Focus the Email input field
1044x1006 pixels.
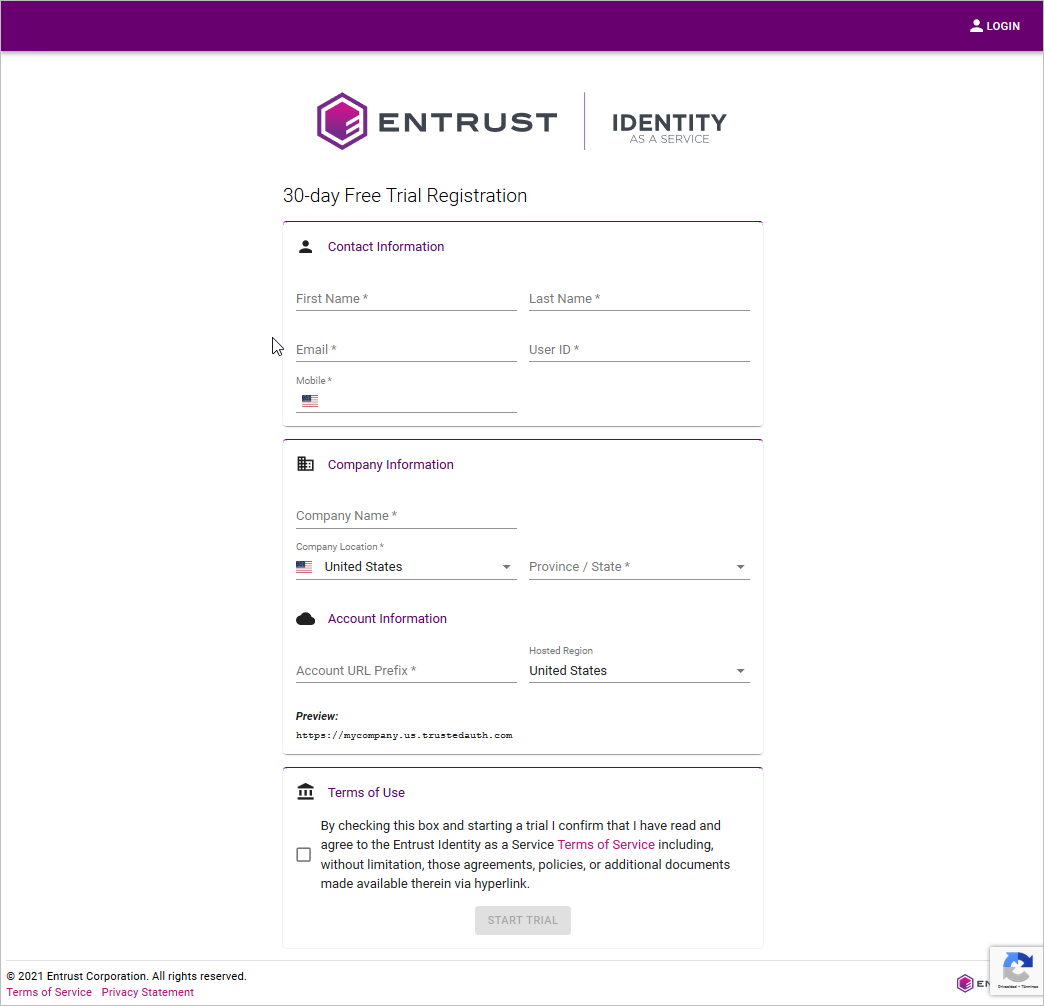pos(406,350)
